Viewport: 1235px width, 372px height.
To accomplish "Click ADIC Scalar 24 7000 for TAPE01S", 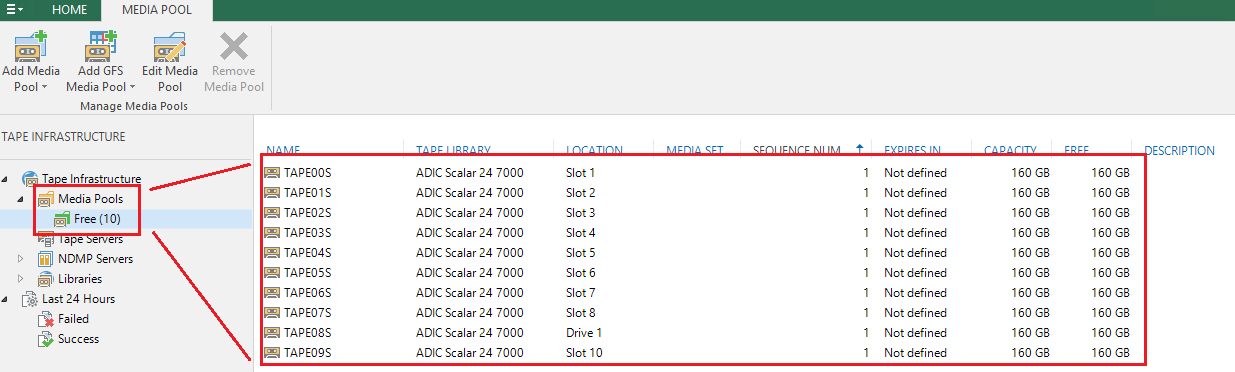I will [470, 193].
